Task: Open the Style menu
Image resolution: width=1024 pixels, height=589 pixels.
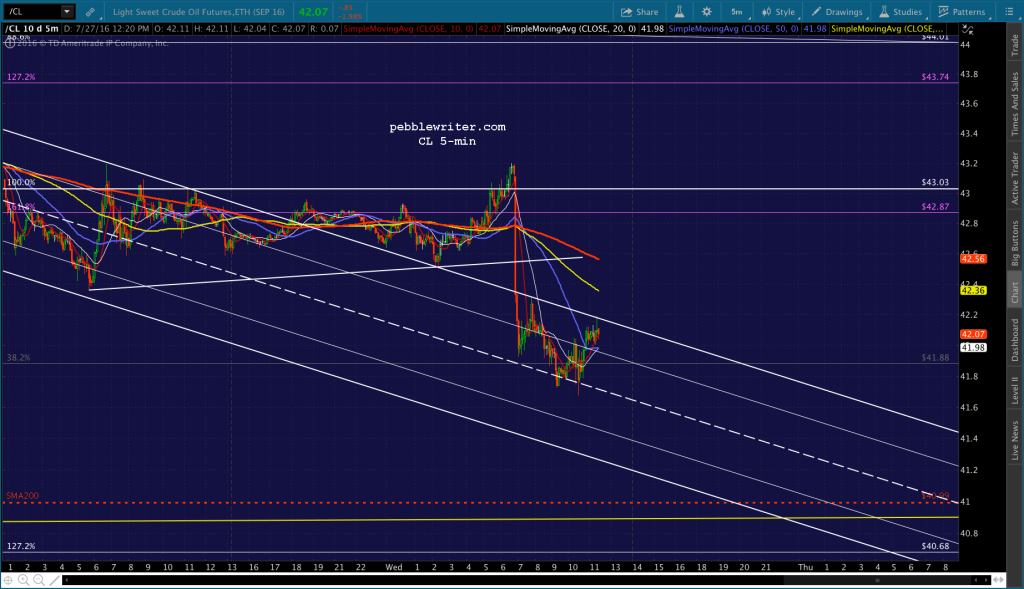Action: 778,12
